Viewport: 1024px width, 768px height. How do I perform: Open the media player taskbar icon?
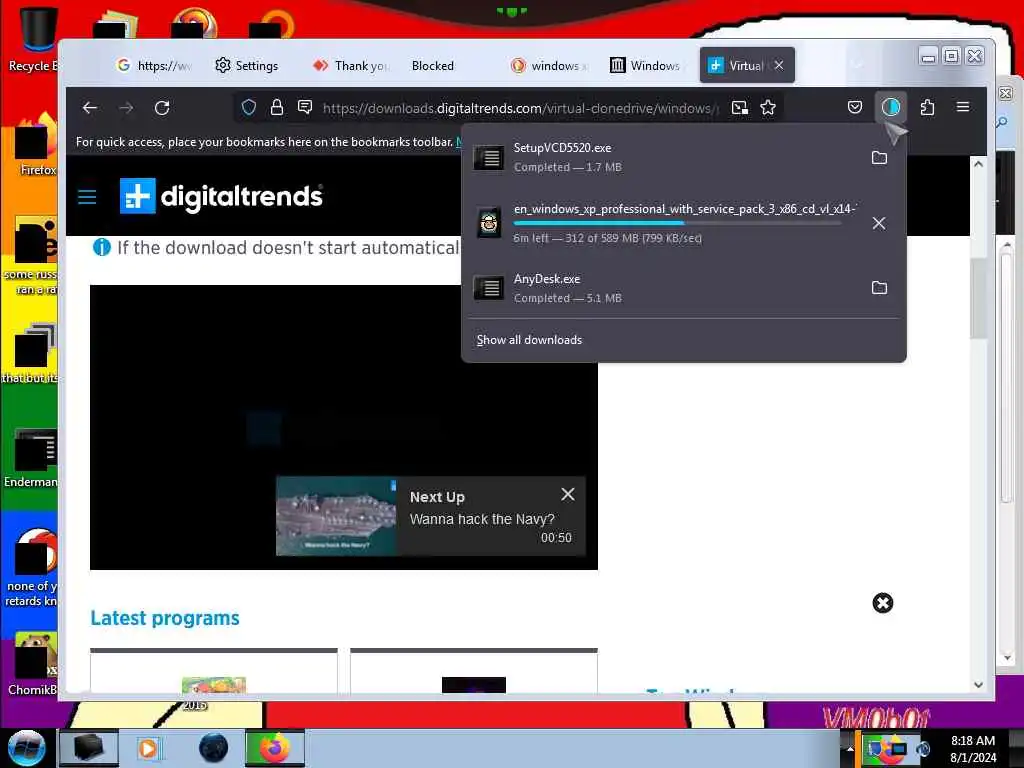(149, 748)
